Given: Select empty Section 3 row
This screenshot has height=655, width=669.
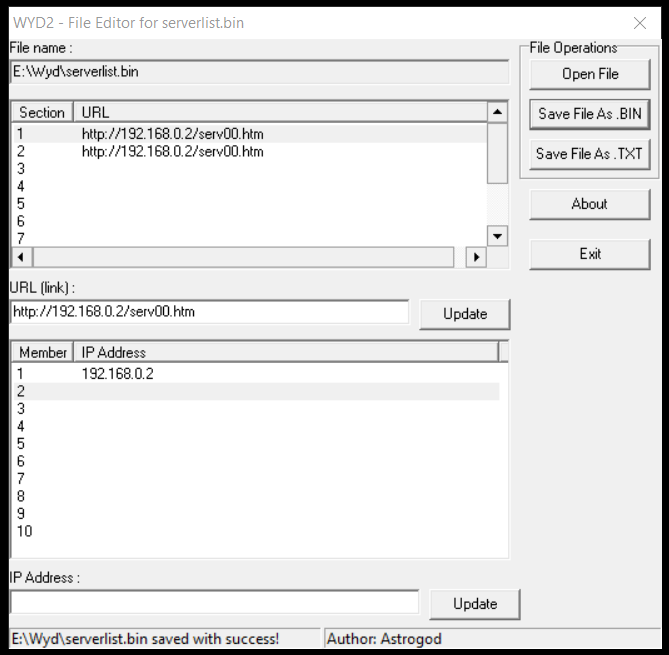Looking at the screenshot, I should (x=250, y=169).
